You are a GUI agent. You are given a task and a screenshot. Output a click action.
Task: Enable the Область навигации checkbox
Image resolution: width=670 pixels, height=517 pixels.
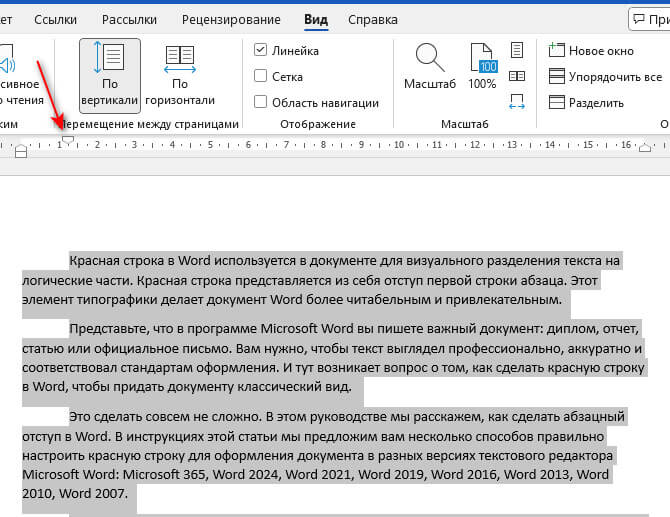pyautogui.click(x=261, y=101)
